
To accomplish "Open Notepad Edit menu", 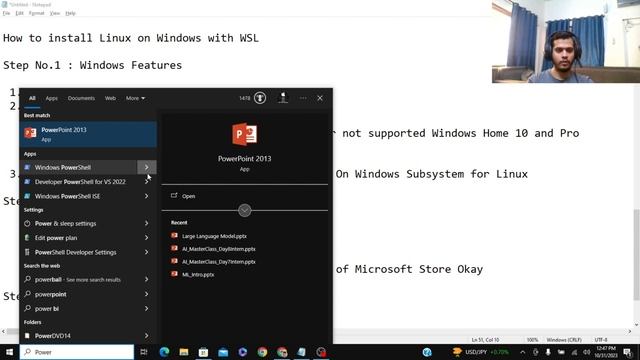I will (x=19, y=13).
